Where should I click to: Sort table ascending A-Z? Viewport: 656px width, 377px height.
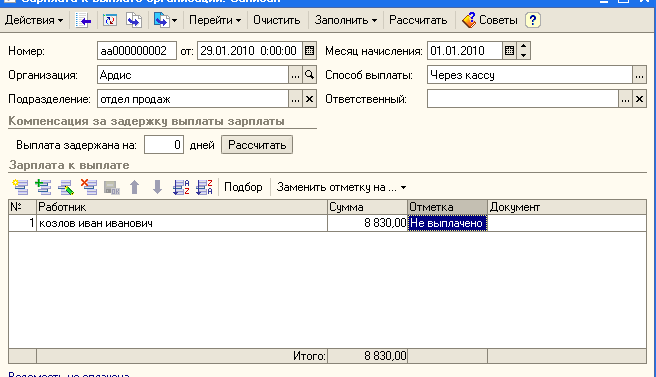tap(181, 187)
